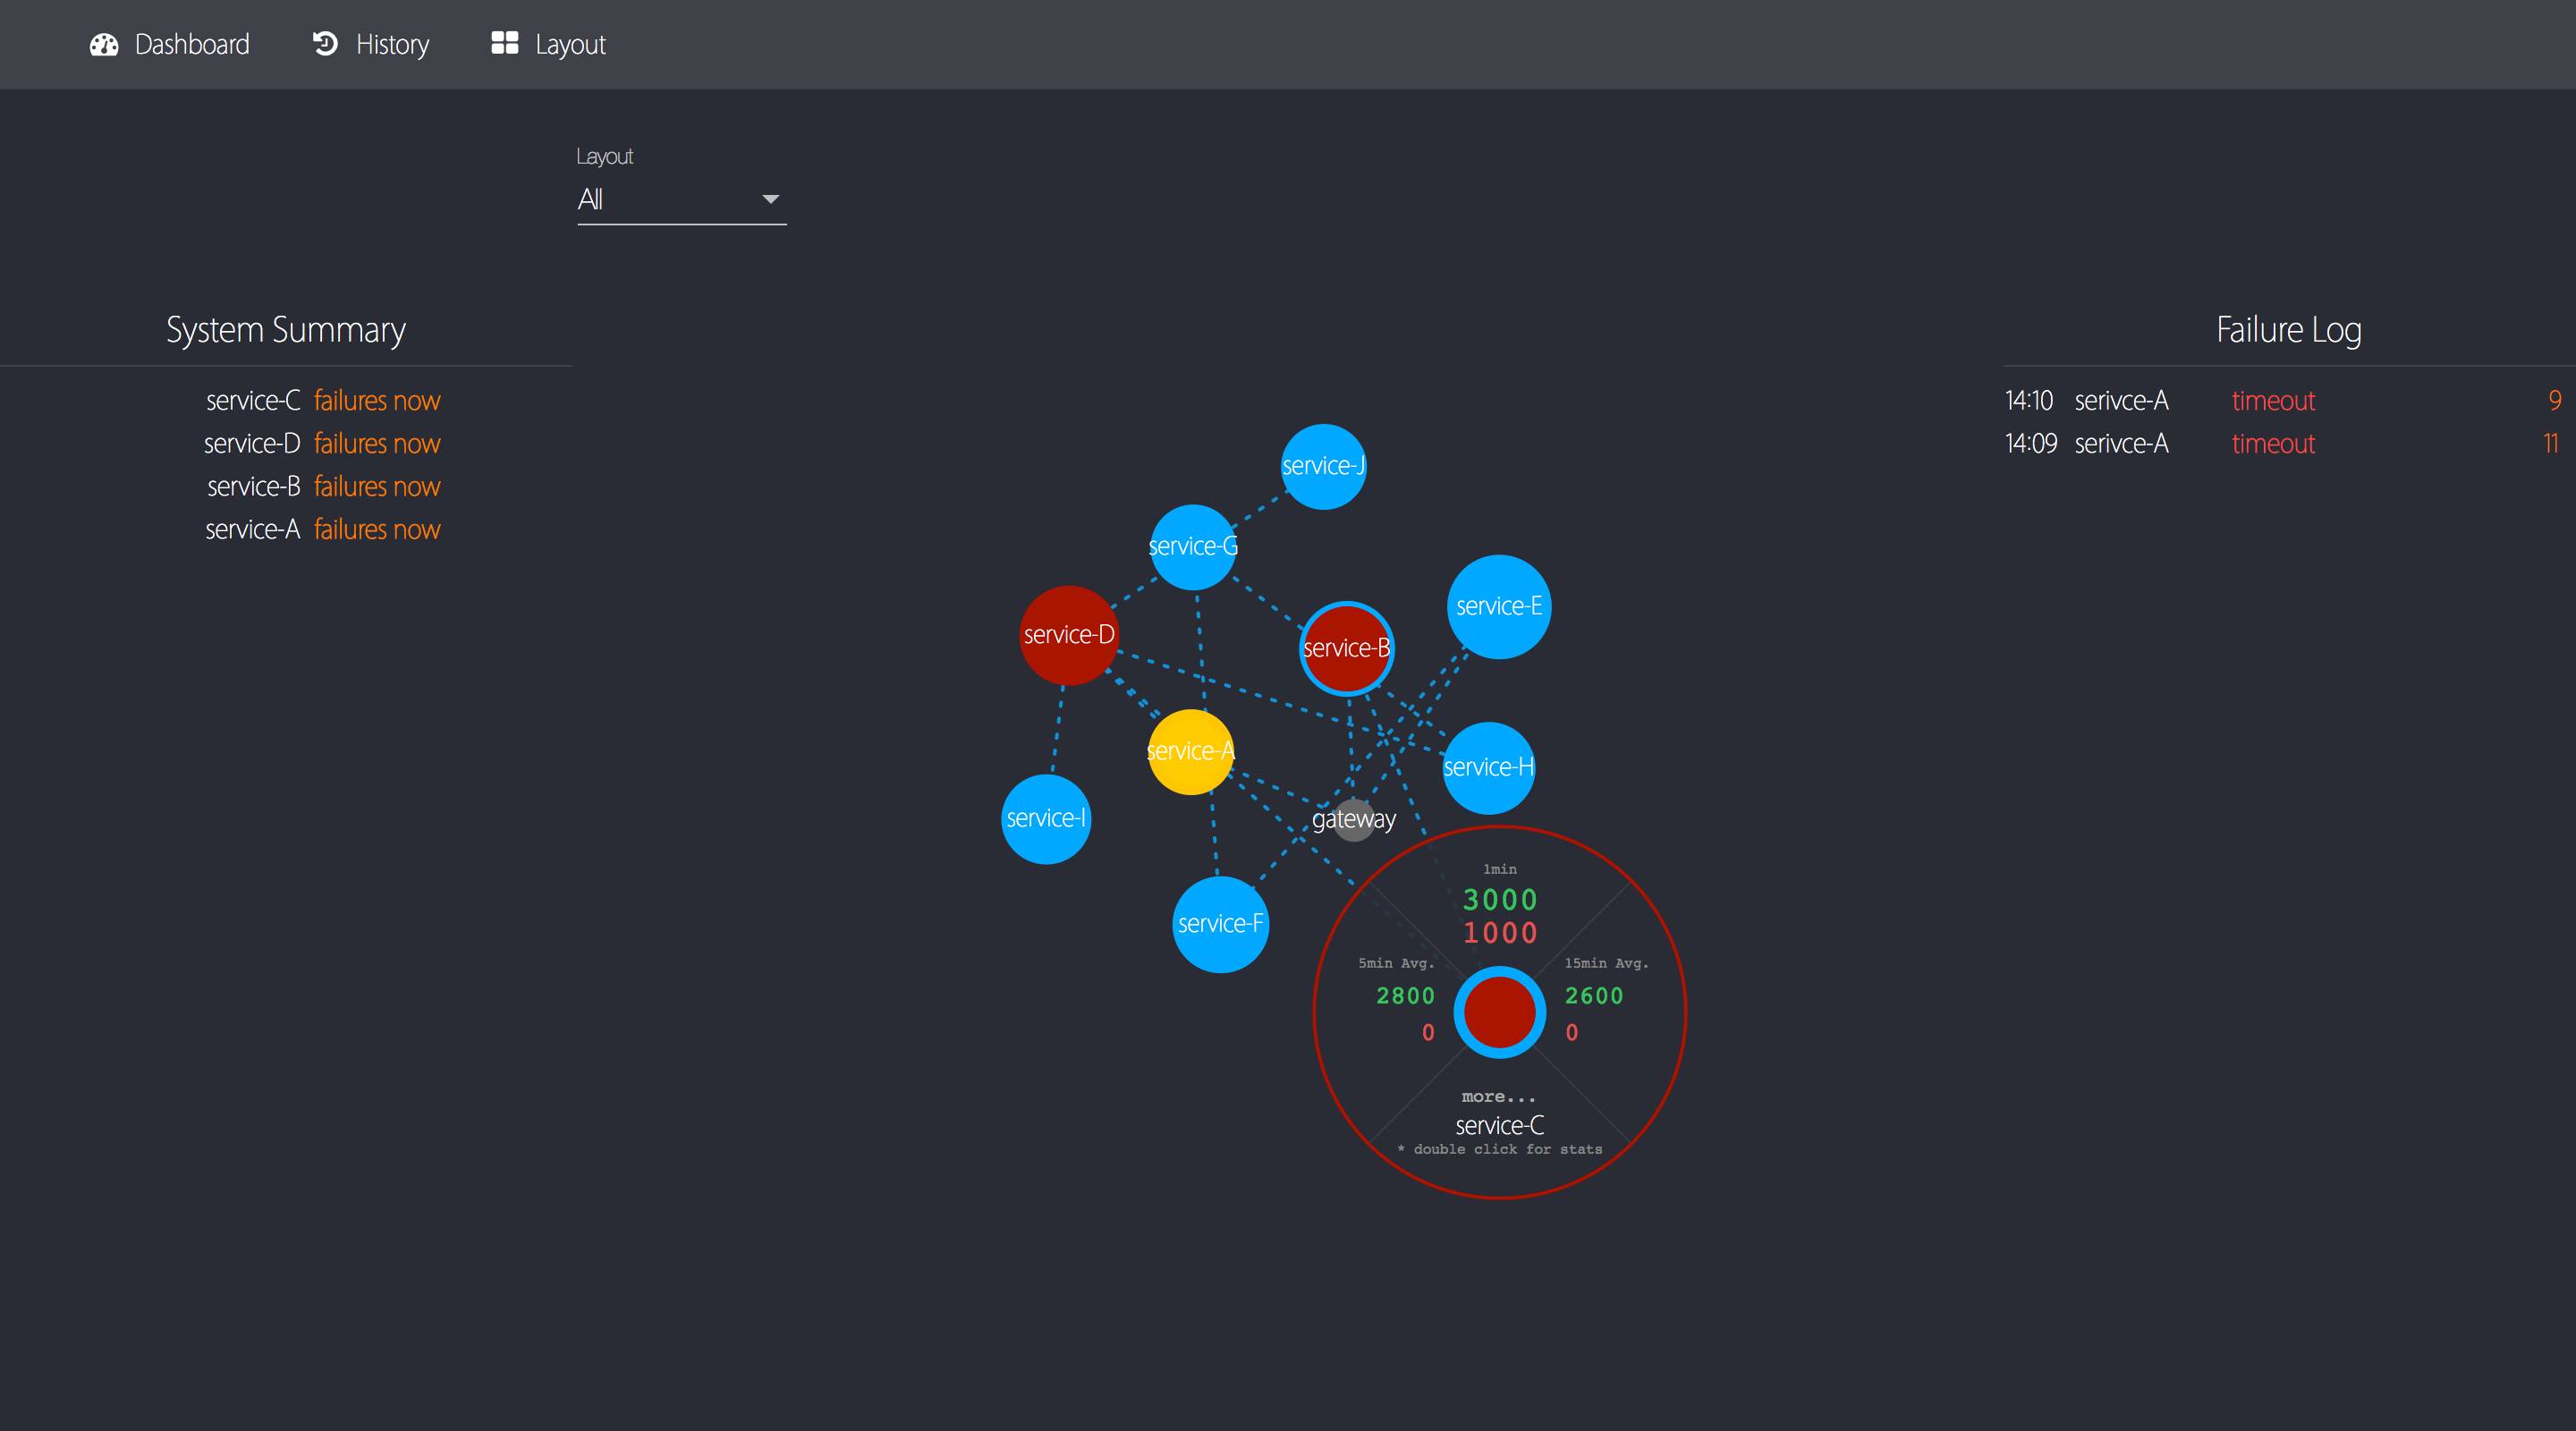Viewport: 2576px width, 1431px height.
Task: Click the Layout dropdown arrow
Action: pyautogui.click(x=770, y=200)
